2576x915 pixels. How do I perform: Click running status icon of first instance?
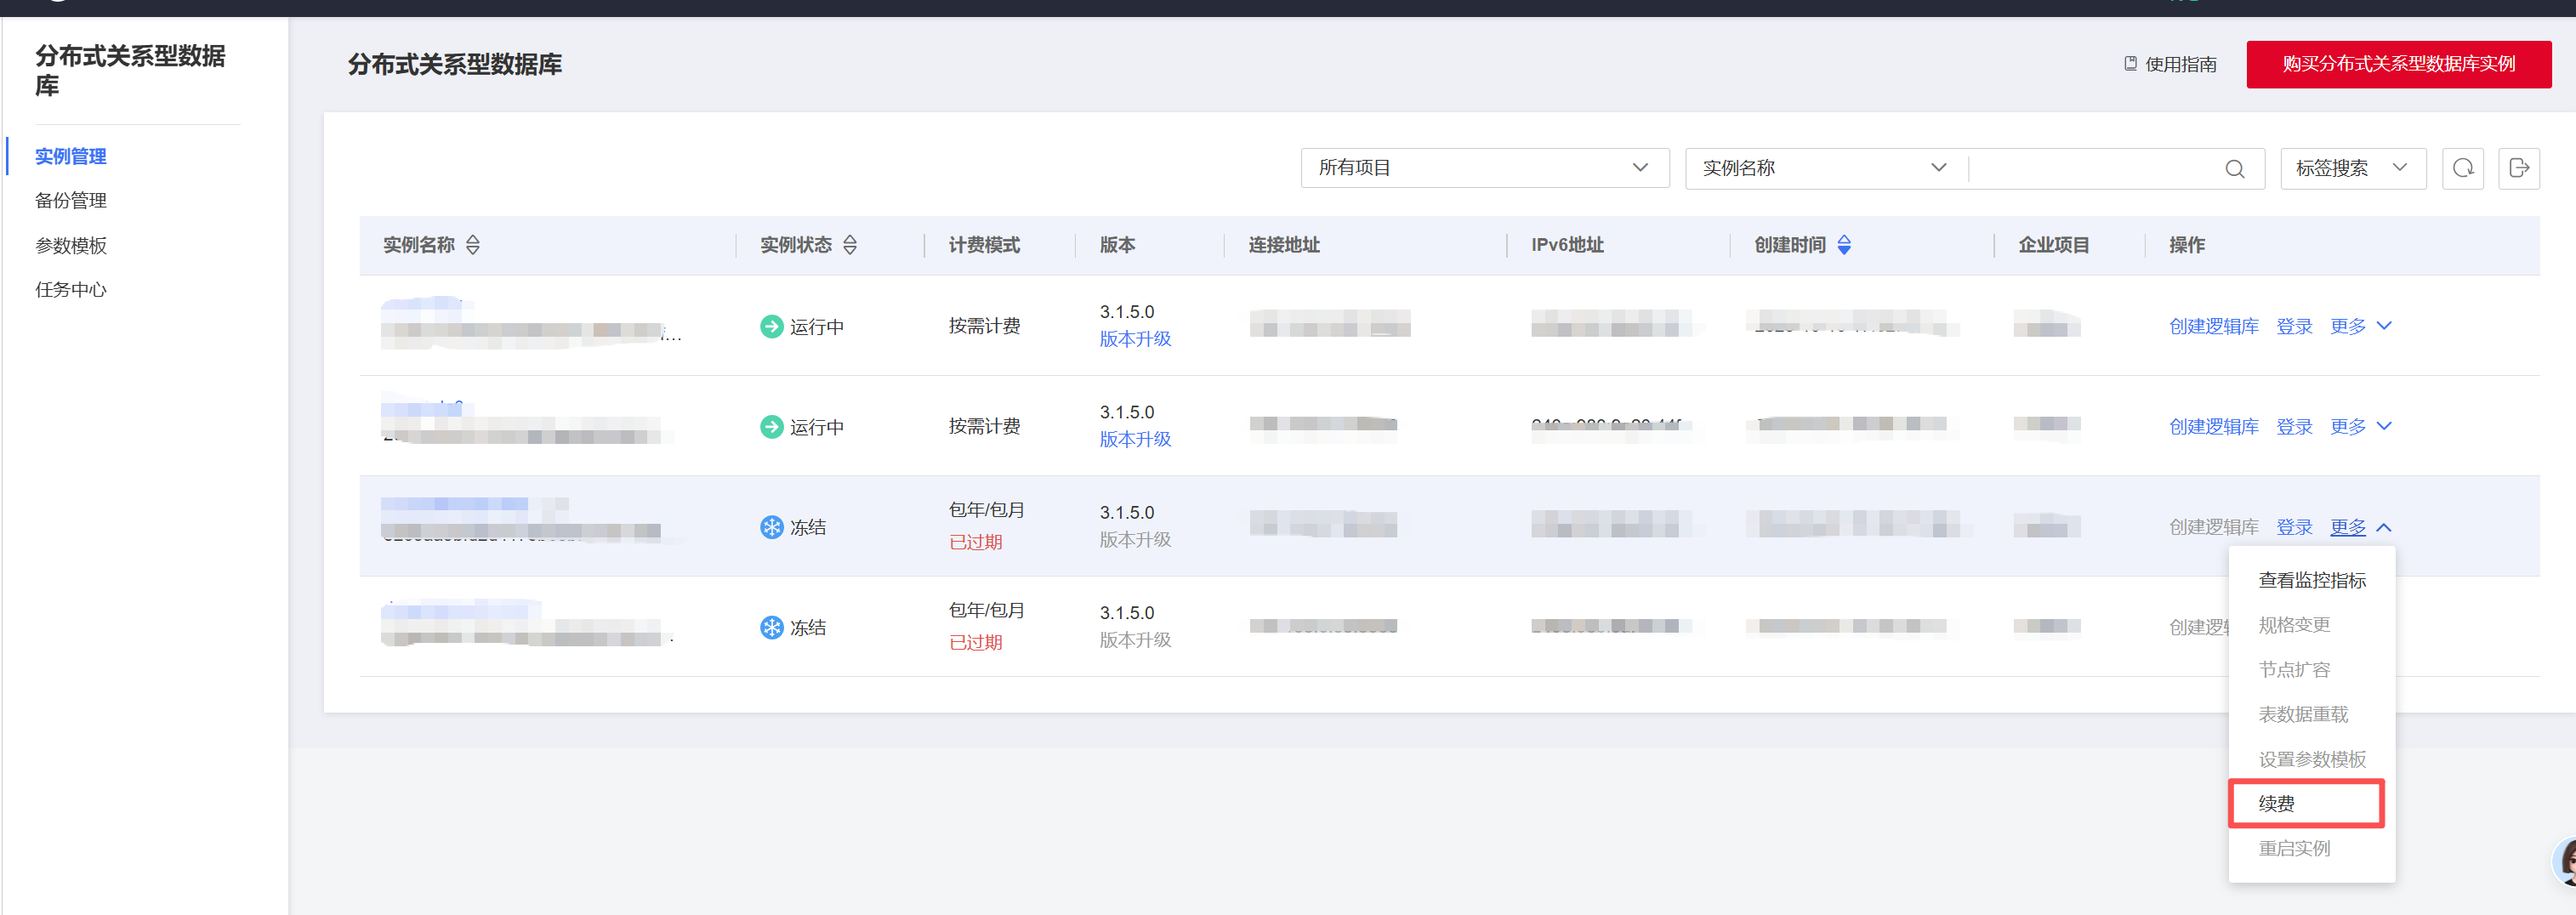[771, 327]
